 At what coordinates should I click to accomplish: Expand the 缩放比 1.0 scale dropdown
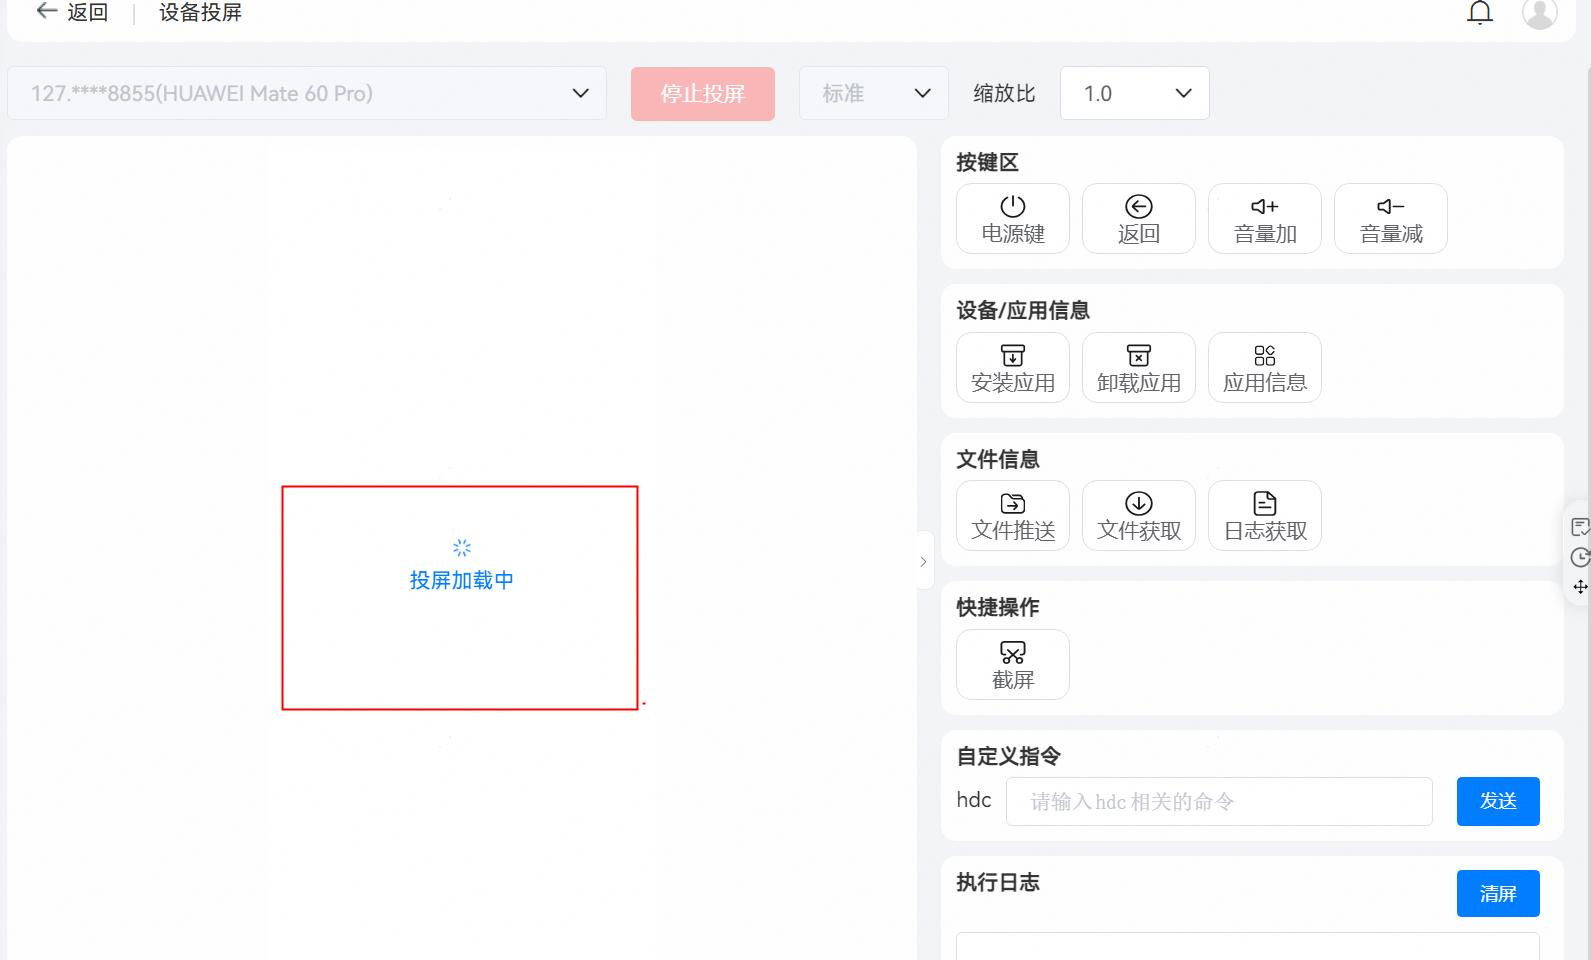click(x=1134, y=94)
